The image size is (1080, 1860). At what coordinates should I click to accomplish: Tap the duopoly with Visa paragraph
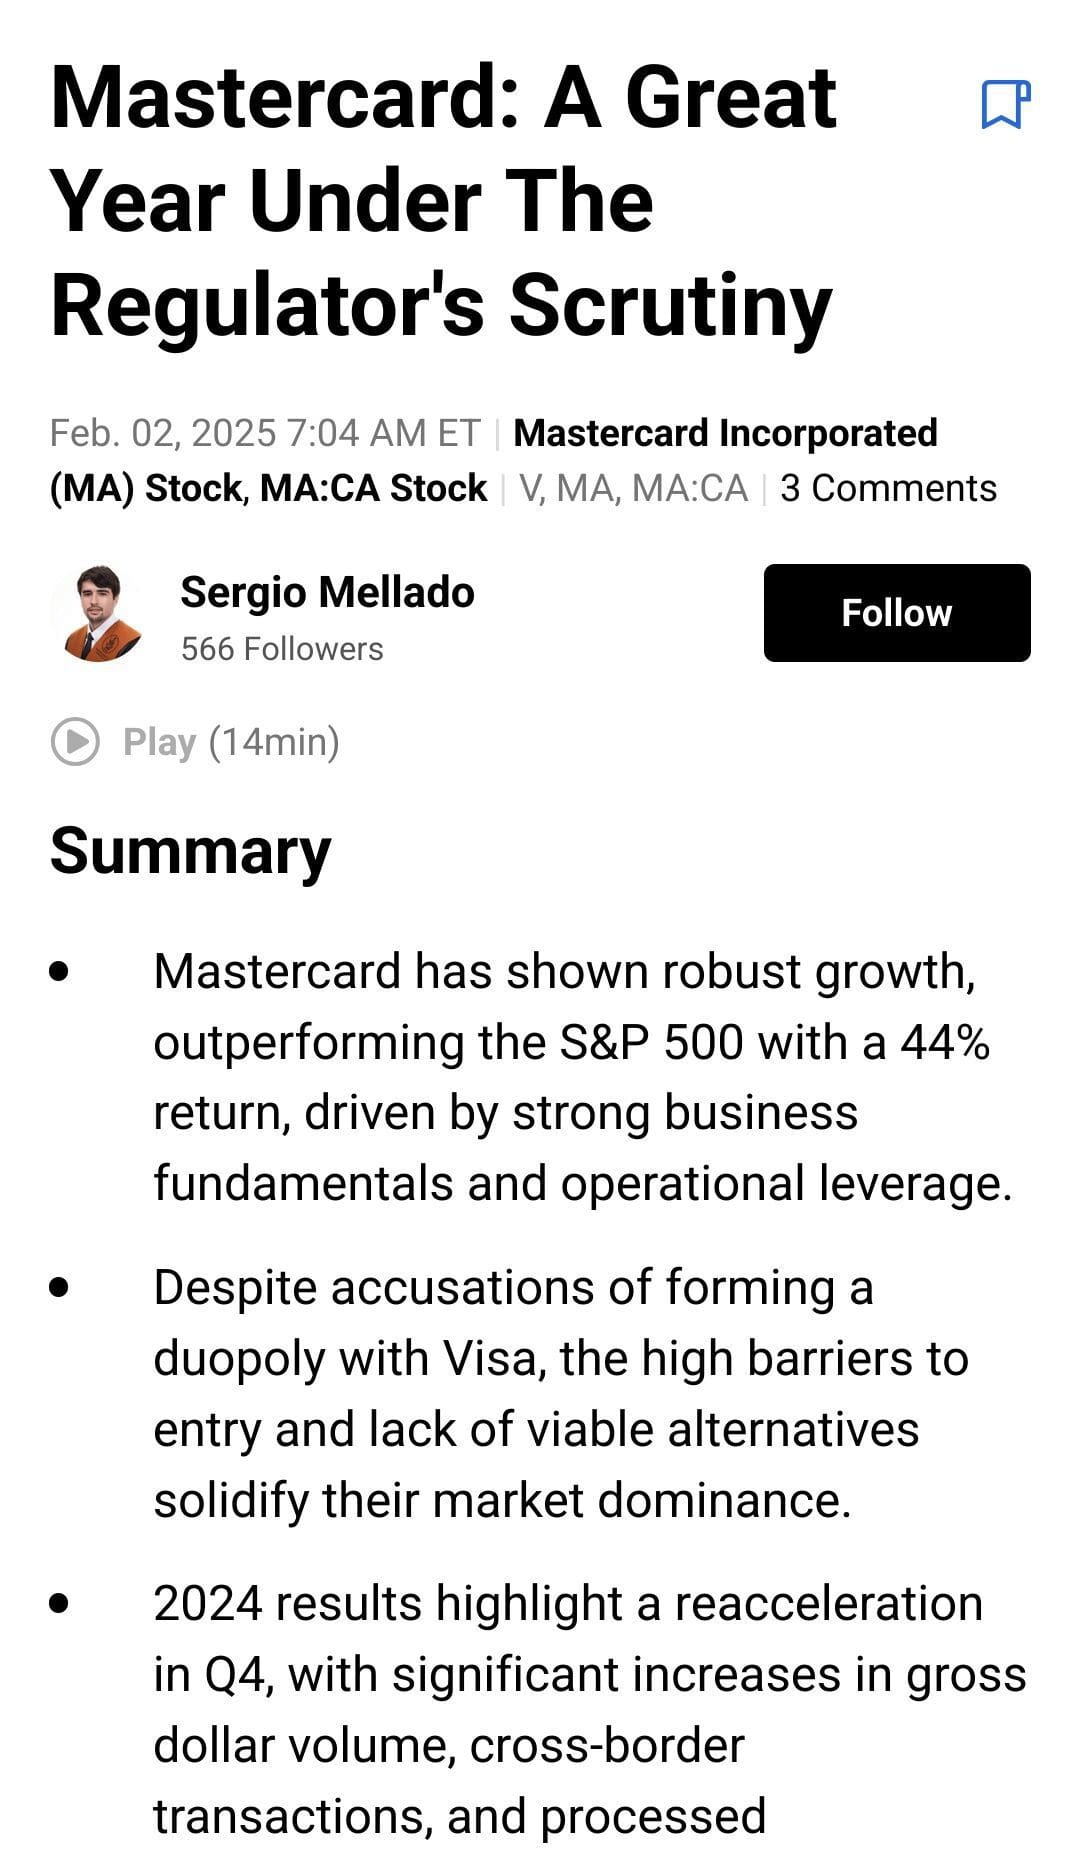pyautogui.click(x=560, y=1393)
